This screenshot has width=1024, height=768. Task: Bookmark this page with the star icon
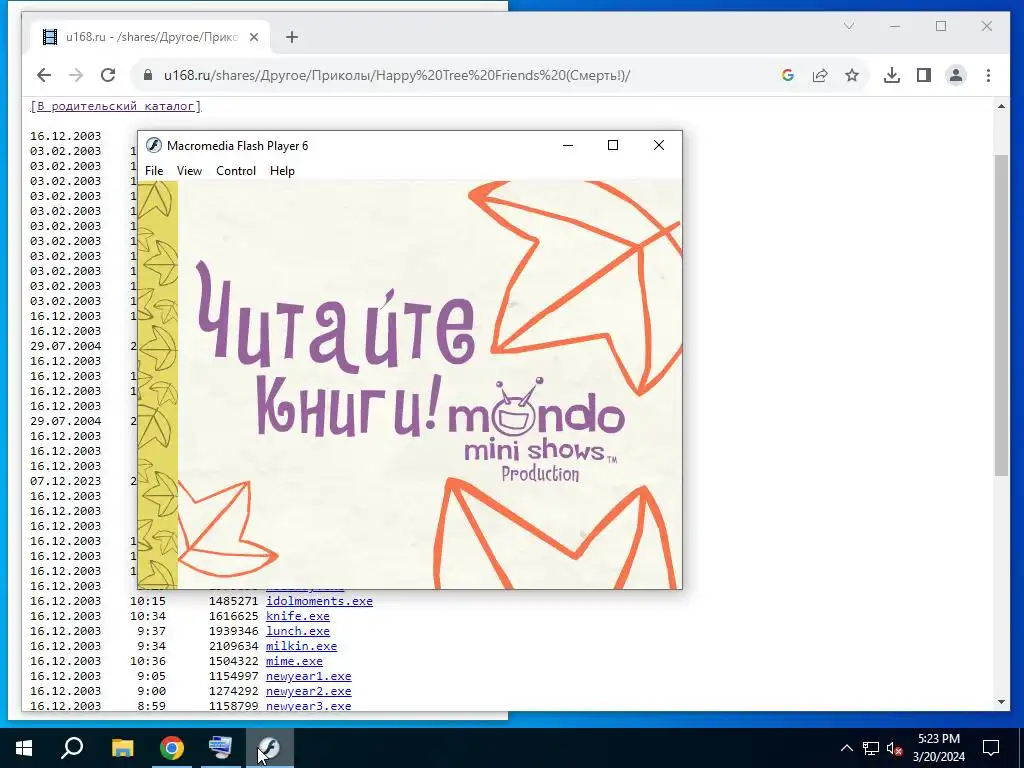852,75
